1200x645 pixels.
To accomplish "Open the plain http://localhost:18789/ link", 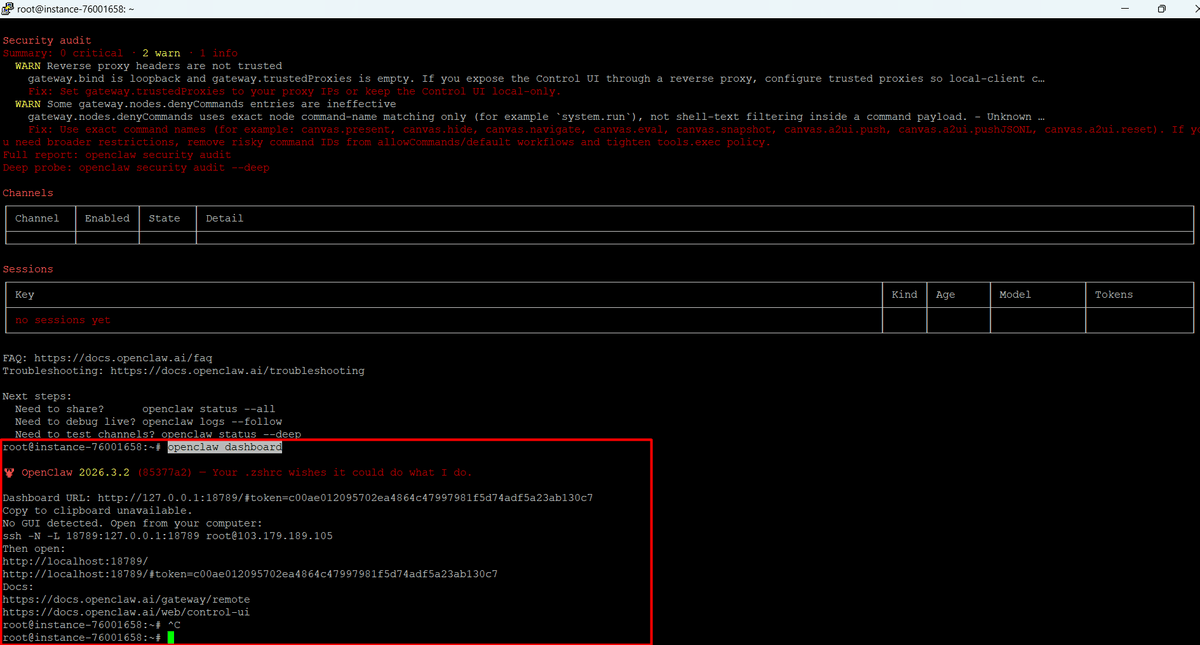I will click(x=75, y=562).
